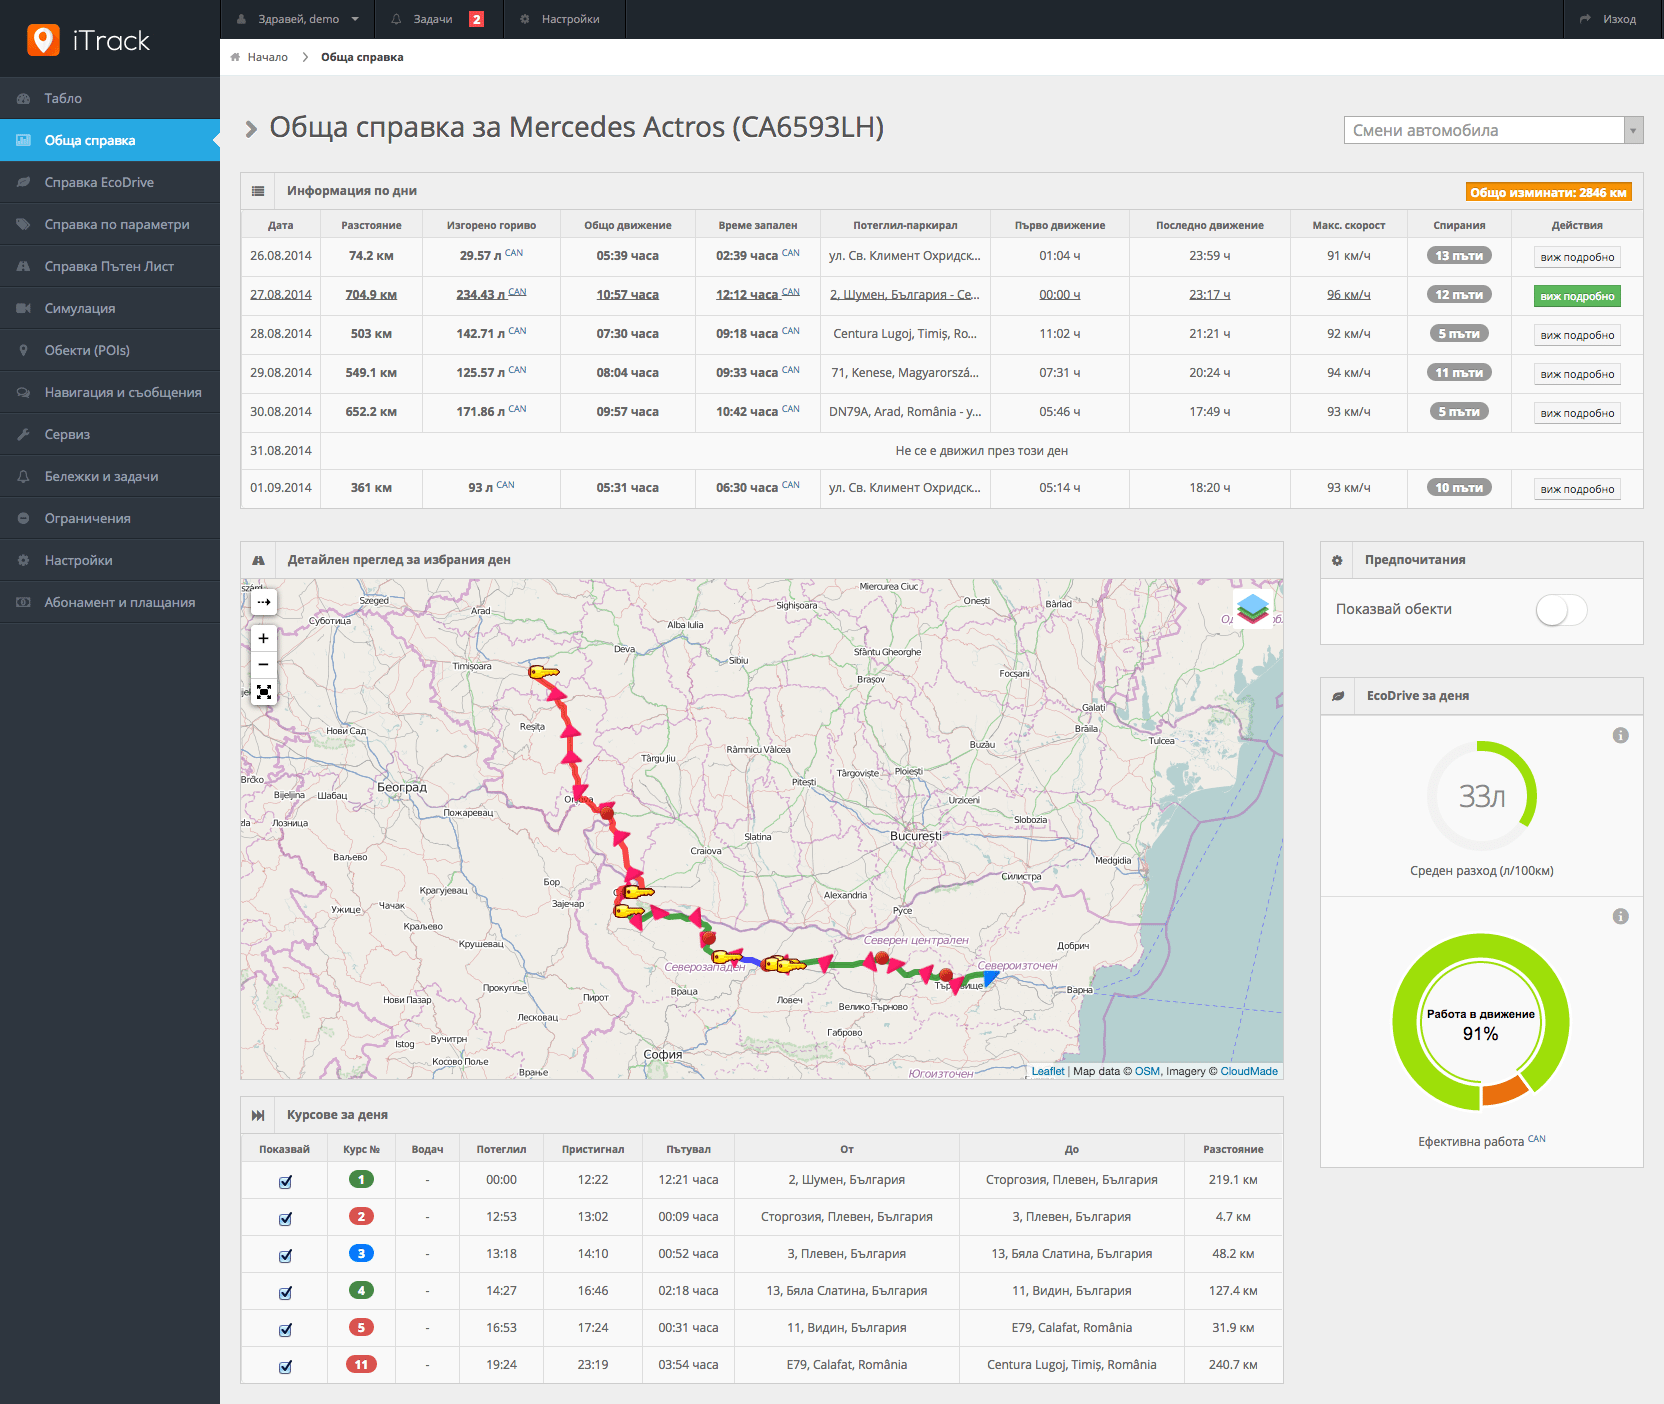Uncheck the display checkbox for course 2
The width and height of the screenshot is (1664, 1404).
285,1218
